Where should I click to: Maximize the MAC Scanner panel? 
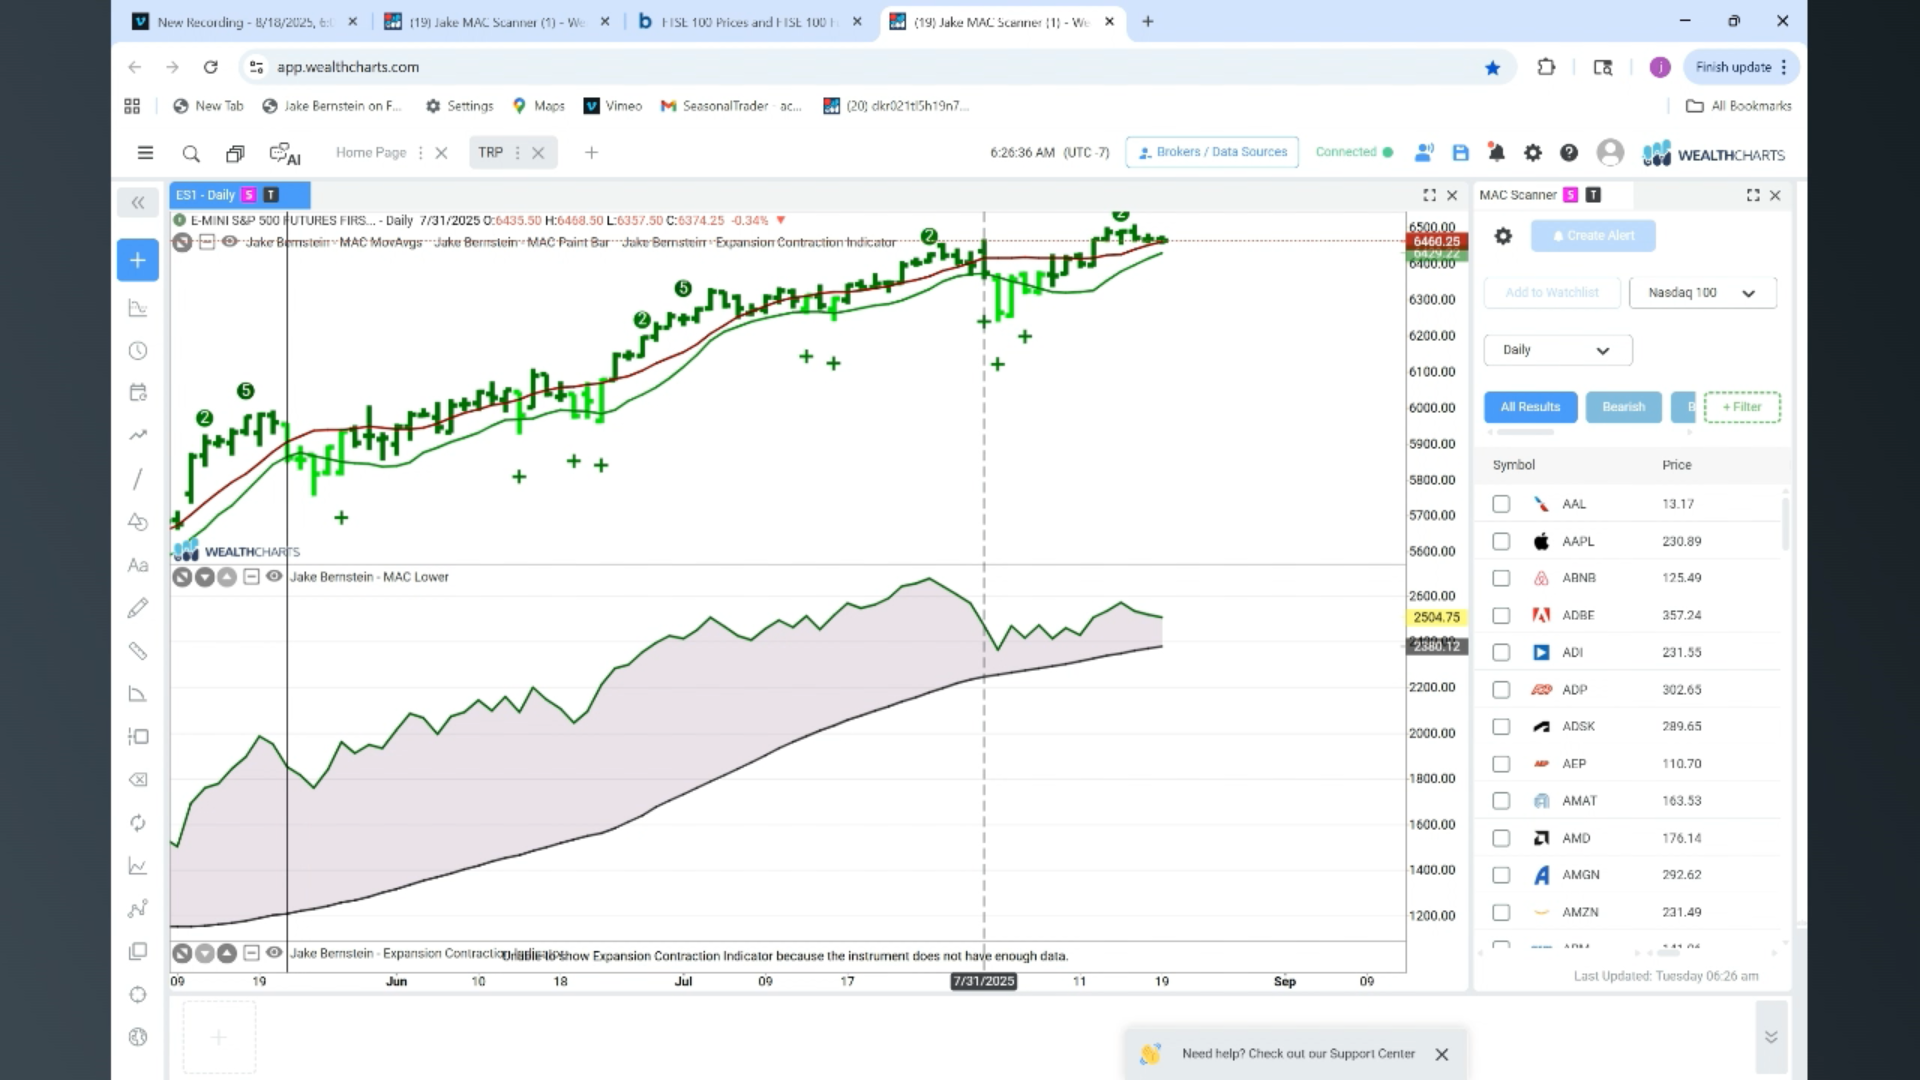coord(1753,195)
